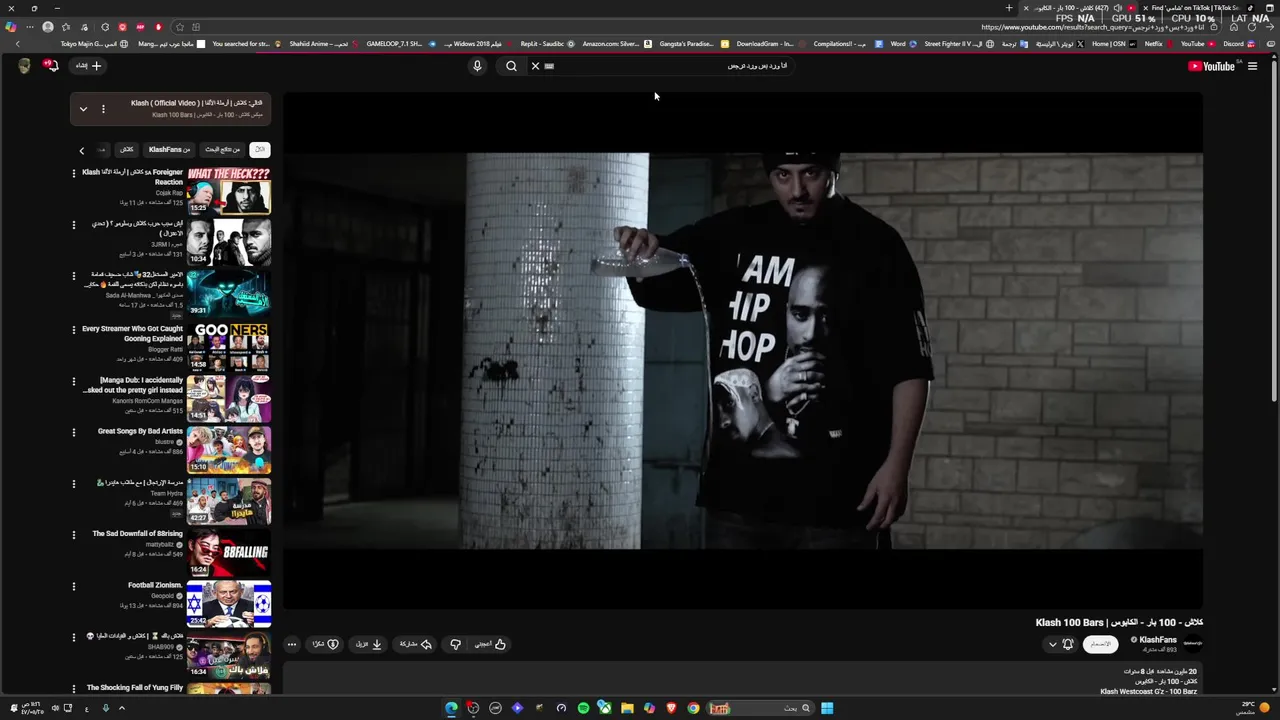Open the Team Hydra video thumbnail
This screenshot has height=720, width=1280.
(229, 501)
